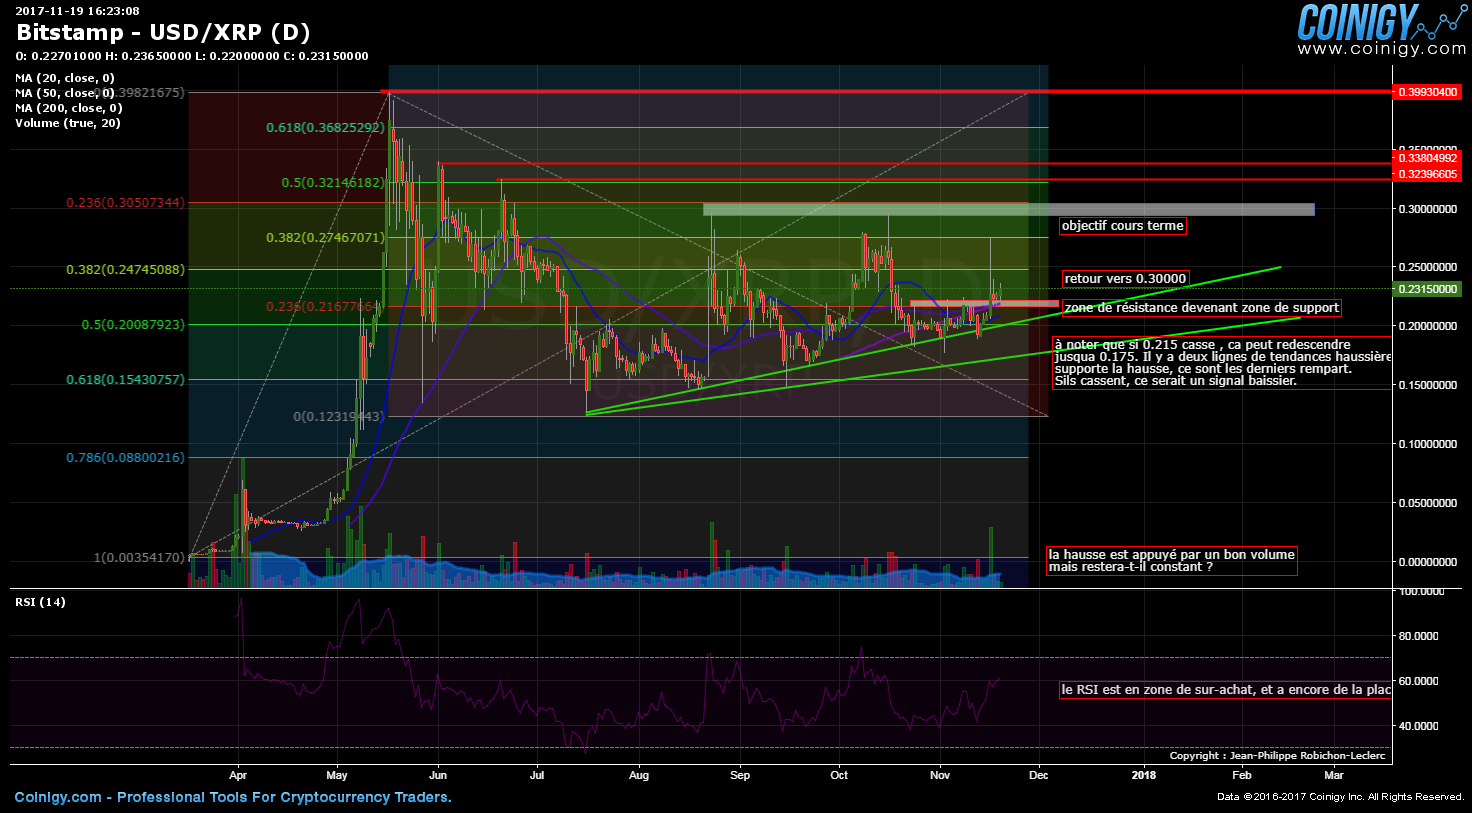This screenshot has height=813, width=1472.
Task: Click Fibonacci label 0.5(0.32146182)
Action: pyautogui.click(x=333, y=183)
